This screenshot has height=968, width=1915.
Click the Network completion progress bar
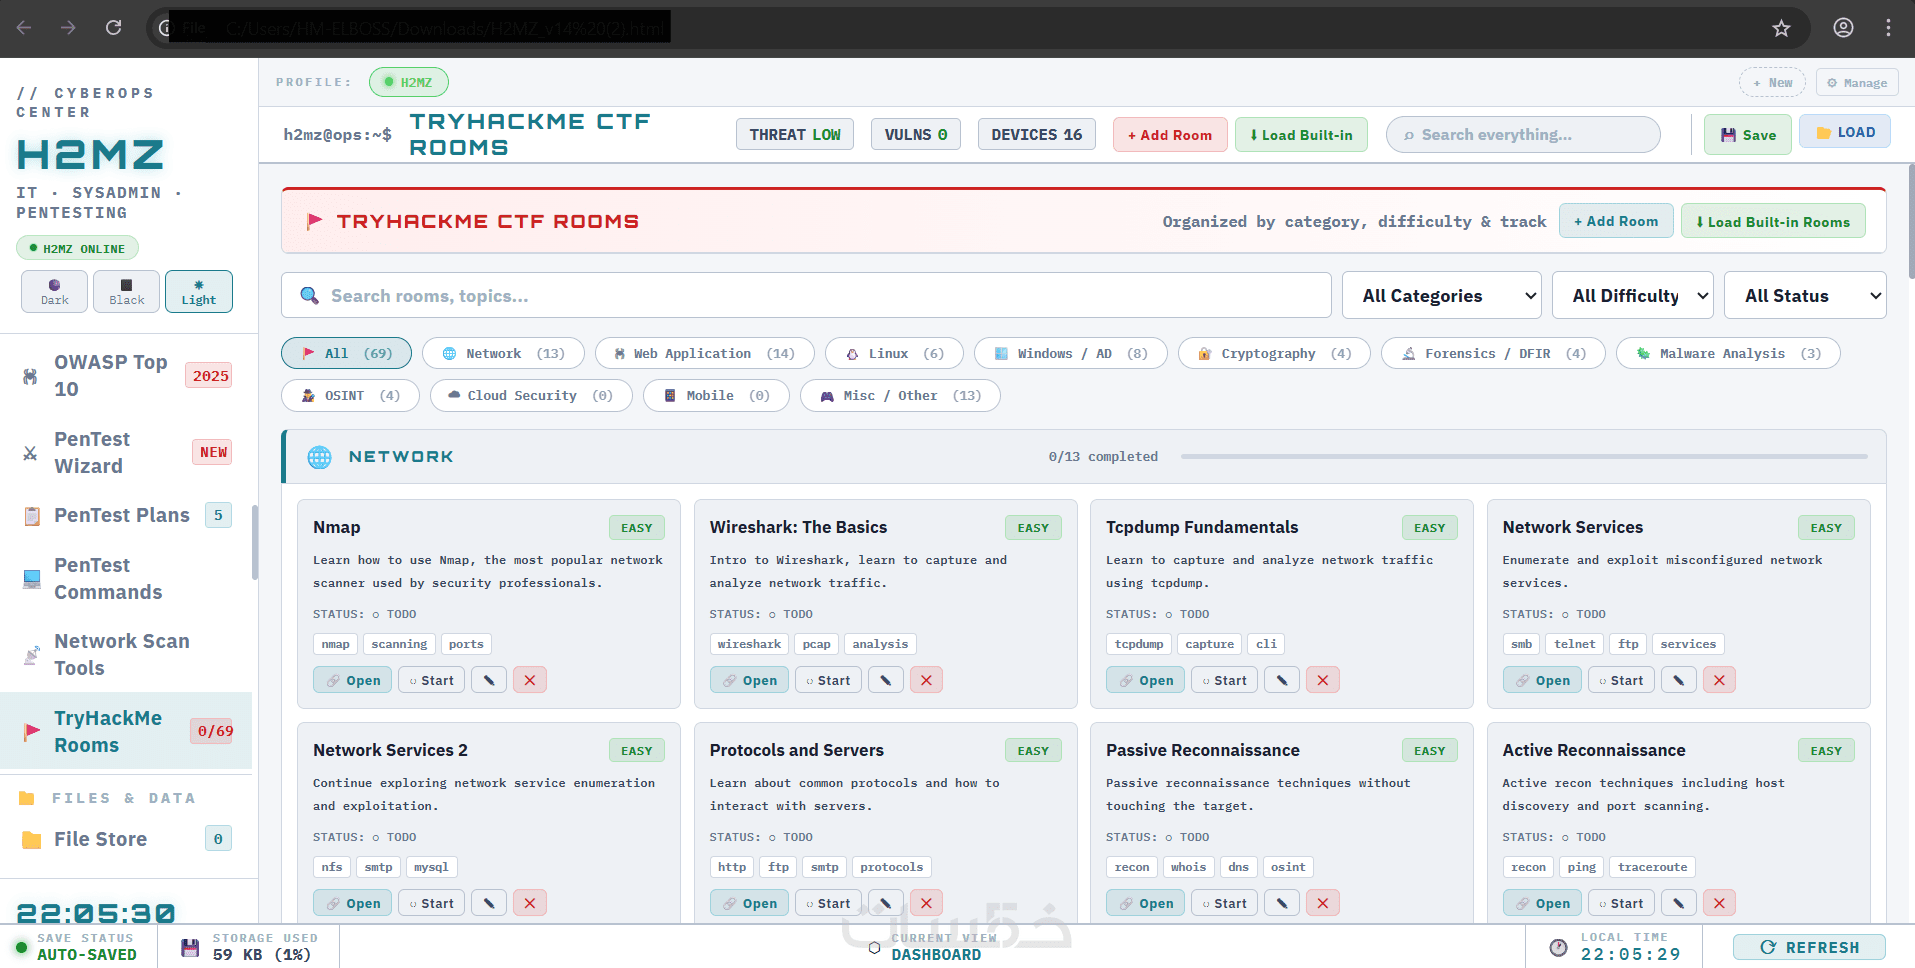pos(1524,457)
